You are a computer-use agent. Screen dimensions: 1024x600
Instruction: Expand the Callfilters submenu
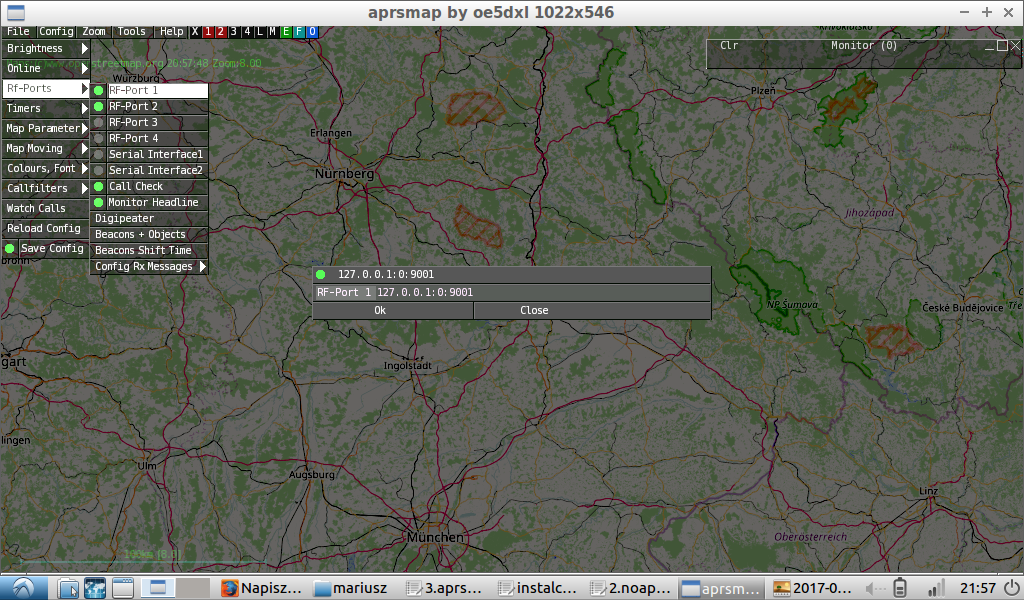coord(46,188)
